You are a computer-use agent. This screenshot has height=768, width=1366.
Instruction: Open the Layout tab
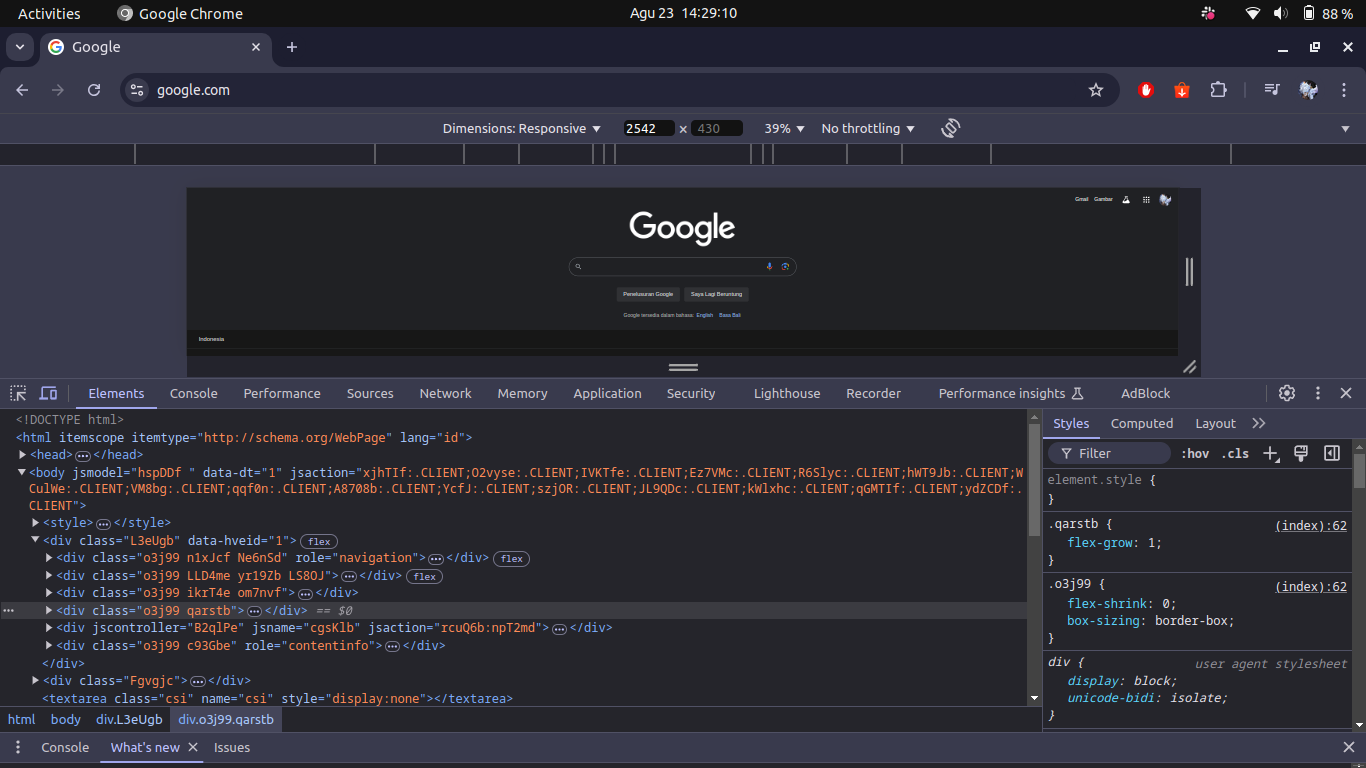coord(1215,423)
